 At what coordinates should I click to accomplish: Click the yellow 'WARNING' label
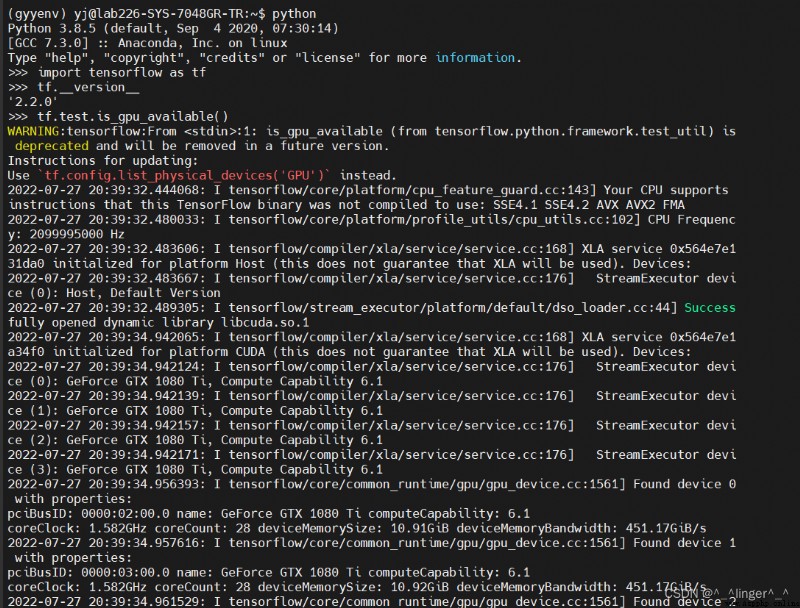coord(33,132)
